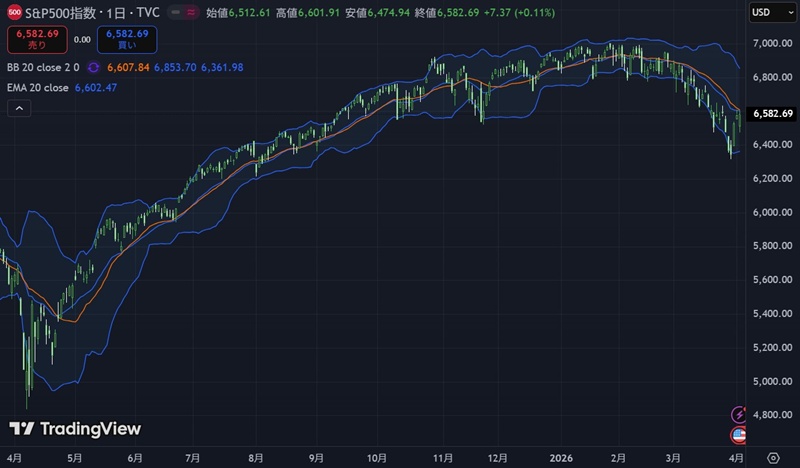The image size is (800, 468).
Task: Click the S&P500指数 symbol title
Action: pos(65,12)
